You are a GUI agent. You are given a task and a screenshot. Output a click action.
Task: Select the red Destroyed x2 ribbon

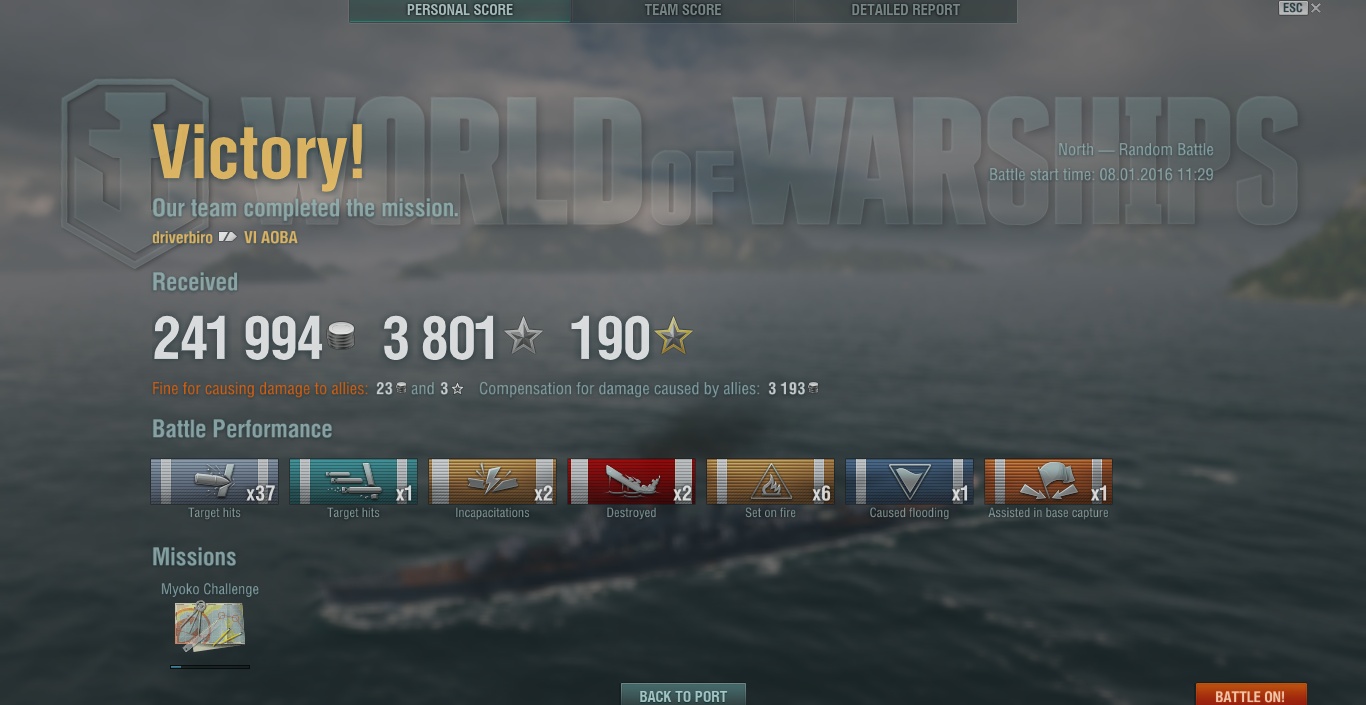pyautogui.click(x=632, y=482)
